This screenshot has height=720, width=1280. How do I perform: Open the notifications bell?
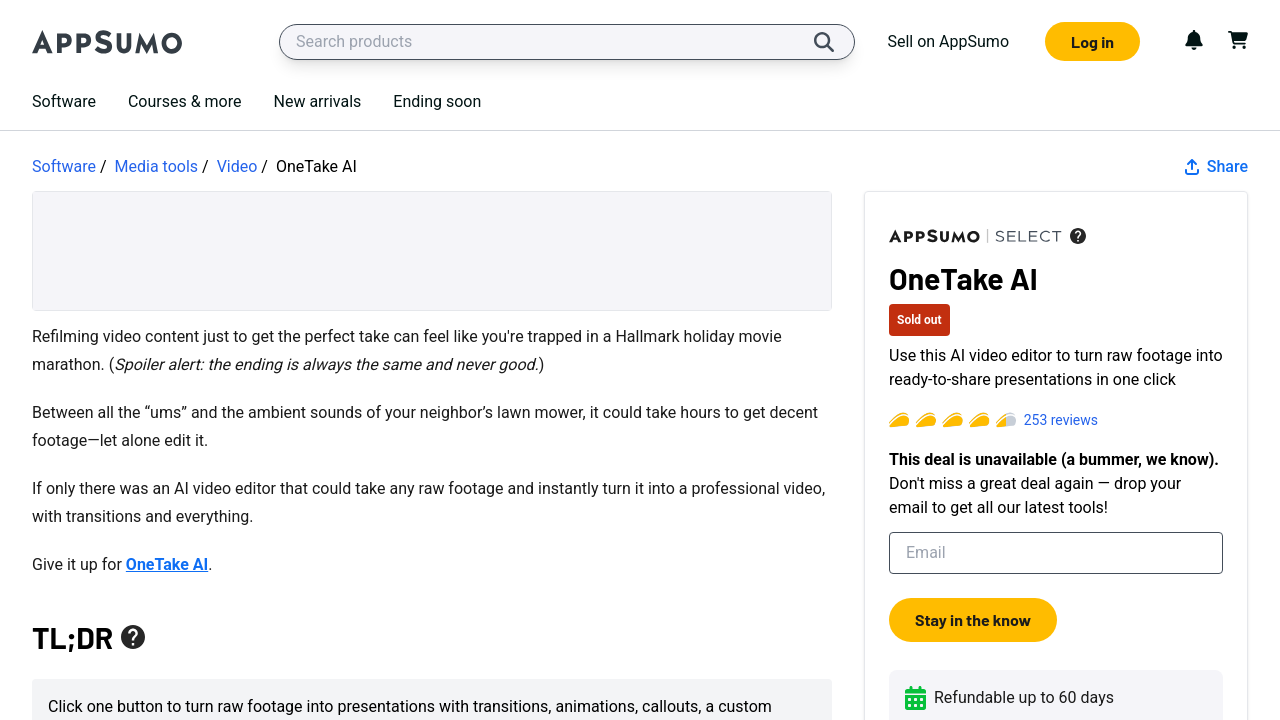[1193, 40]
